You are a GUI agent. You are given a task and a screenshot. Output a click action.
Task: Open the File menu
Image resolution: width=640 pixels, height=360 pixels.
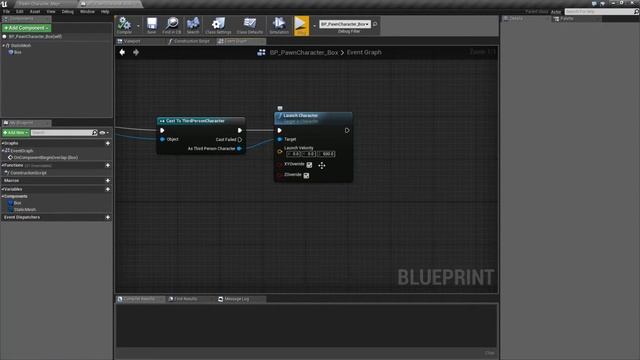click(x=7, y=11)
